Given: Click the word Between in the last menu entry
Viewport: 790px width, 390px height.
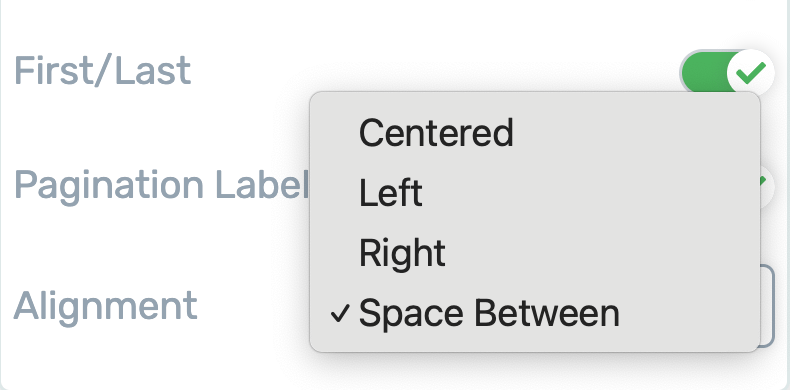Looking at the screenshot, I should (x=547, y=313).
